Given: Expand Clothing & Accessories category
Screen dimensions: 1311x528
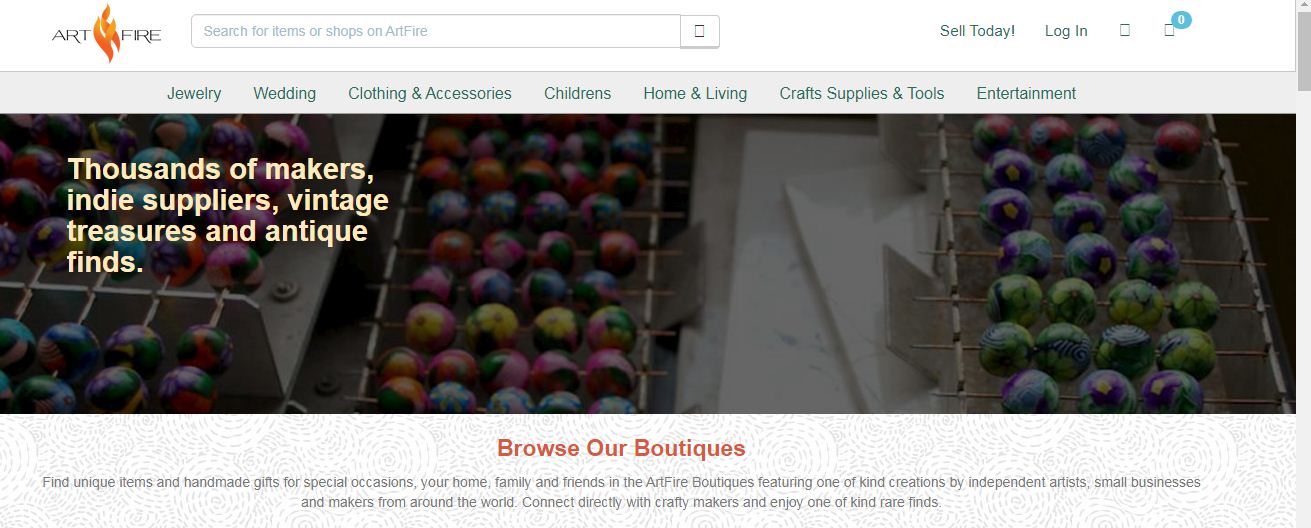Looking at the screenshot, I should coord(430,93).
